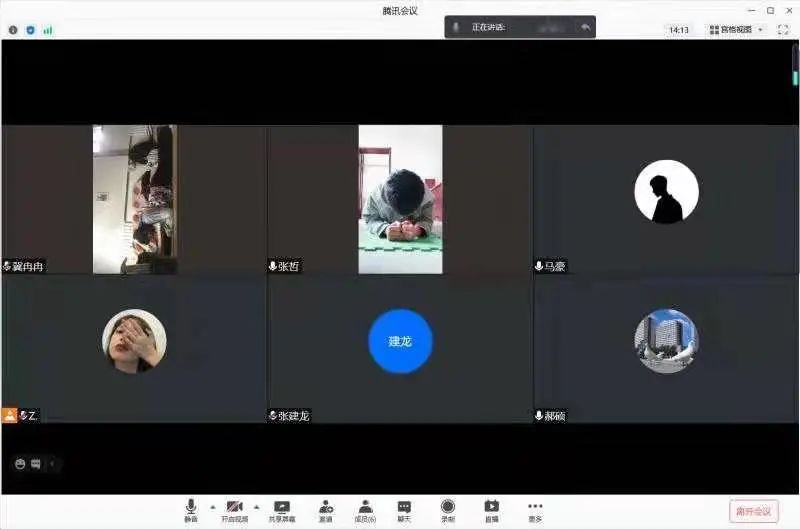Turn on video with the camera icon
Image resolution: width=800 pixels, height=529 pixels.
234,511
